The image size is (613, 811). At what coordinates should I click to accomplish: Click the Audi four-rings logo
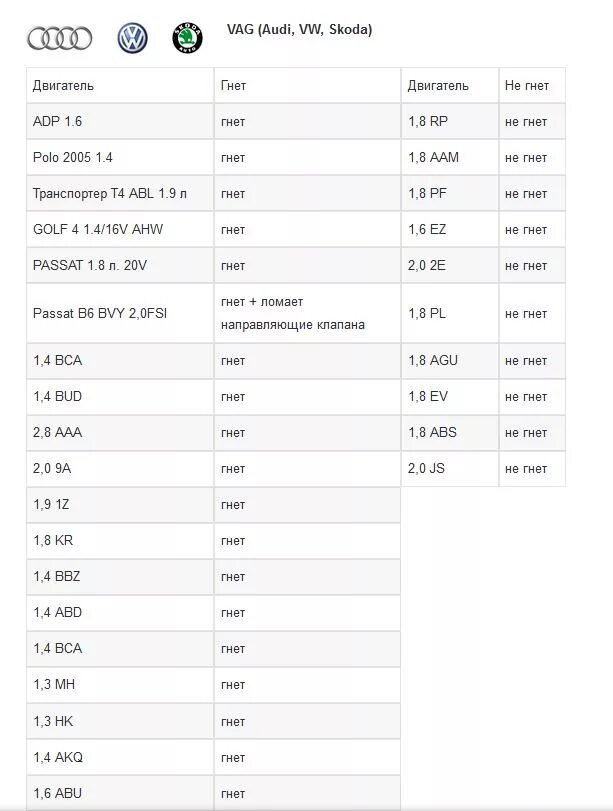point(59,38)
